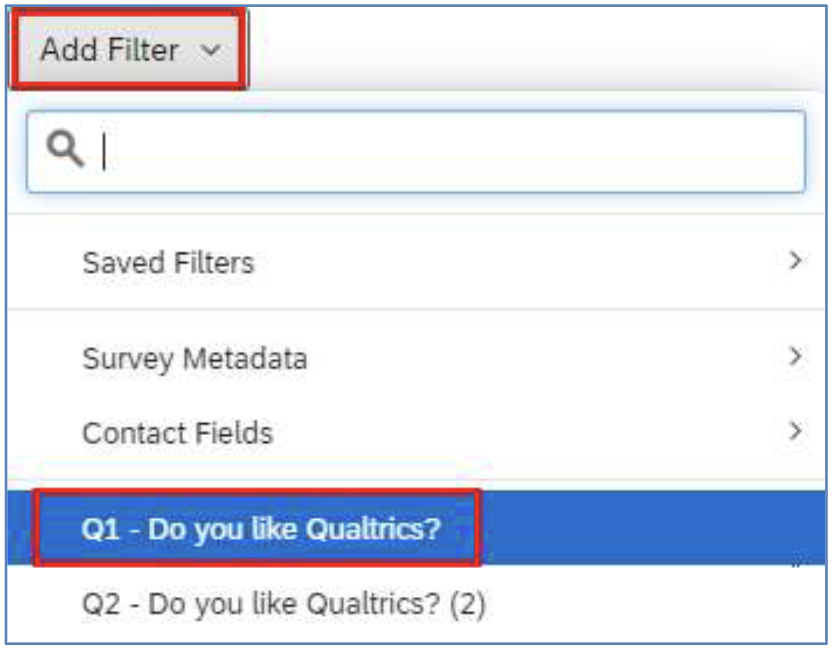Expand the Saved Filters submenu
The width and height of the screenshot is (832, 650).
[x=416, y=262]
